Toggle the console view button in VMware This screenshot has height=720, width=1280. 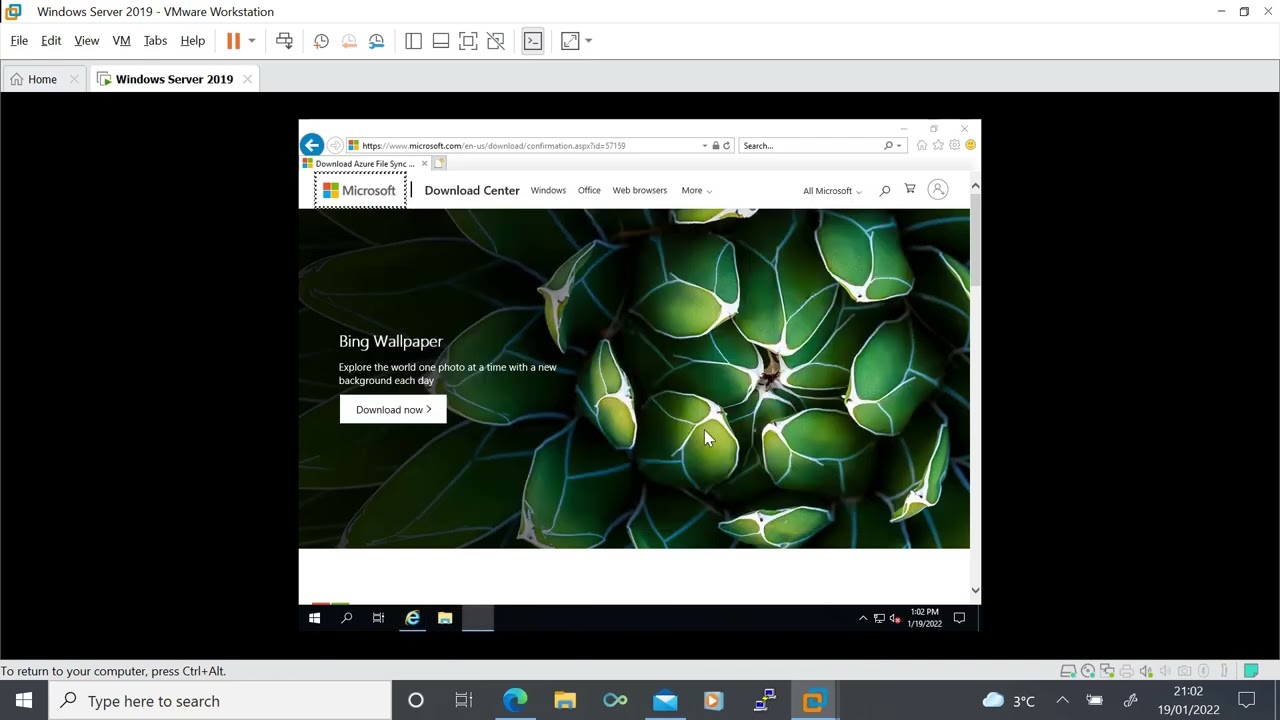[533, 41]
